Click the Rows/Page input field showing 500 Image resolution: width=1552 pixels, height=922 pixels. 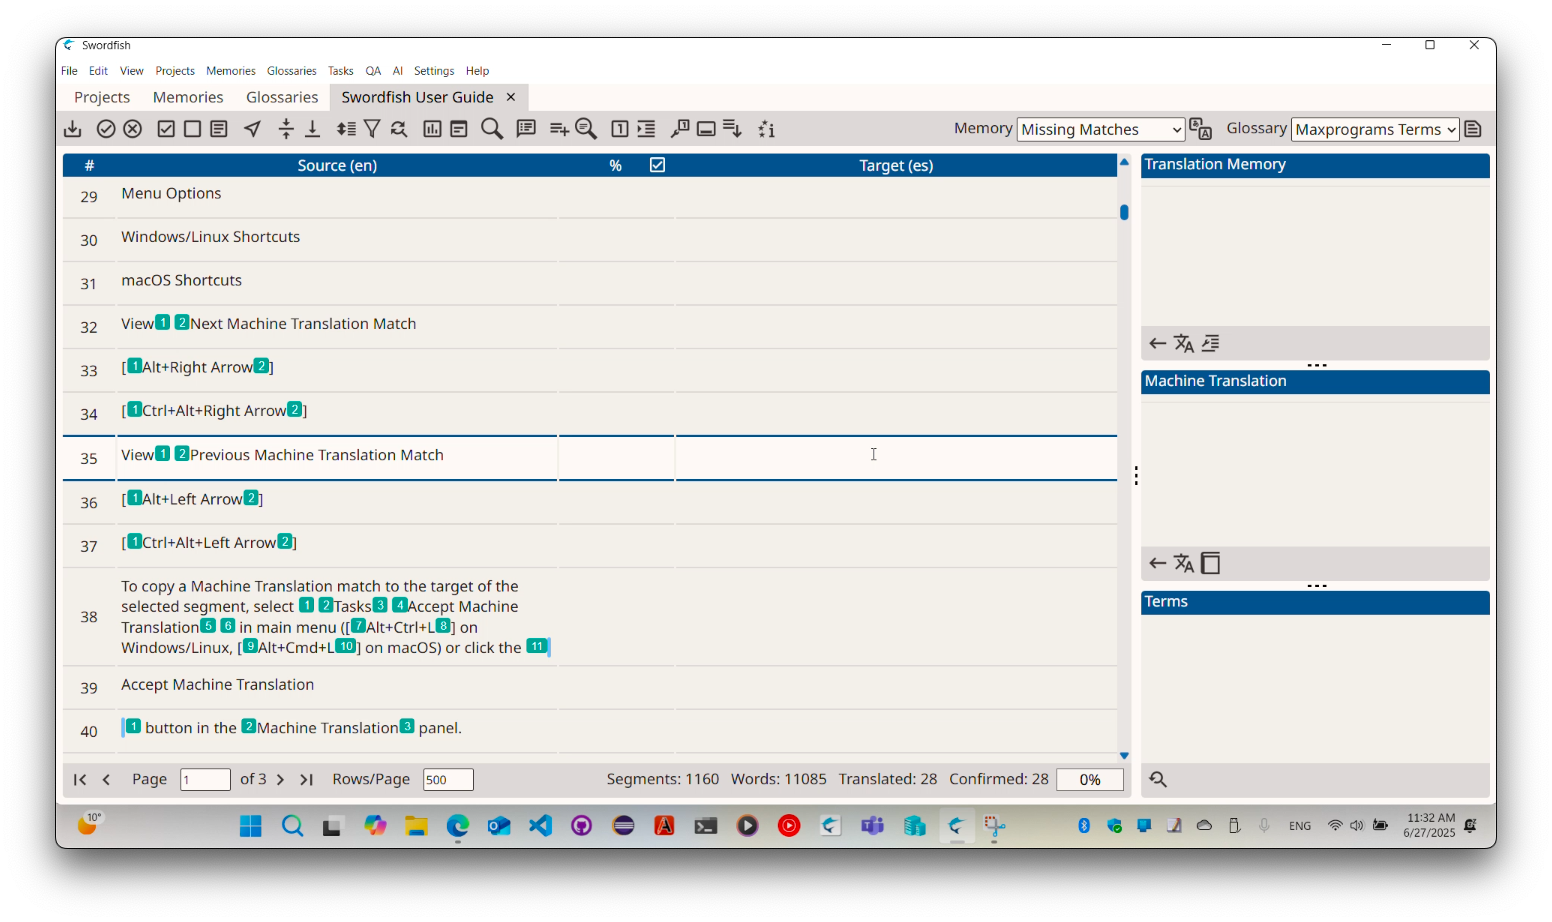point(448,780)
